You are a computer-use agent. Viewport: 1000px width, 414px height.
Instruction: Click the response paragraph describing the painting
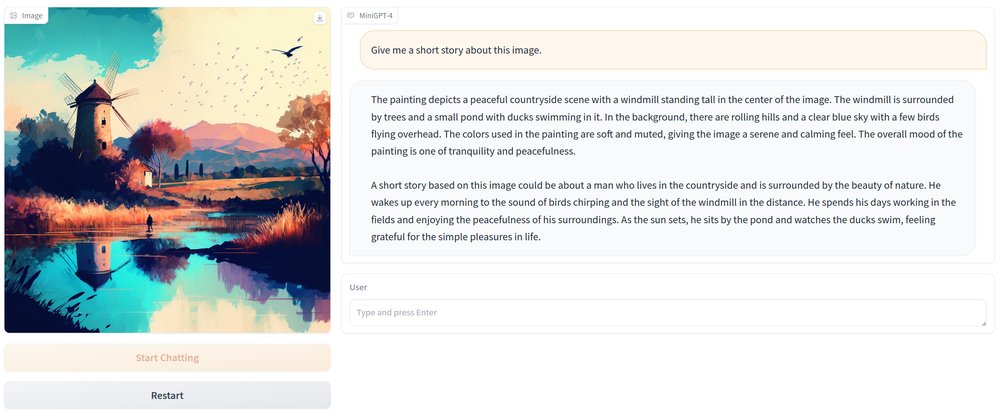[x=660, y=125]
